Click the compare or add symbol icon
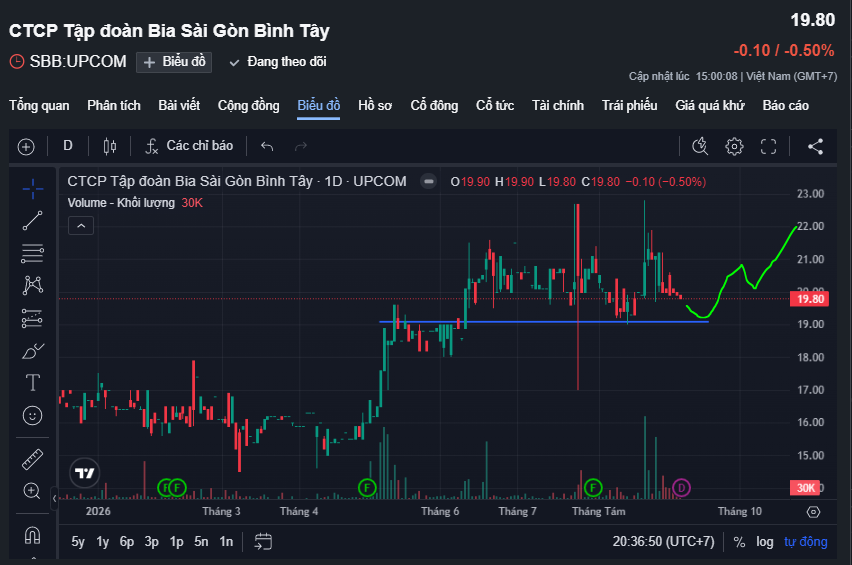The height and width of the screenshot is (565, 852). (x=26, y=146)
